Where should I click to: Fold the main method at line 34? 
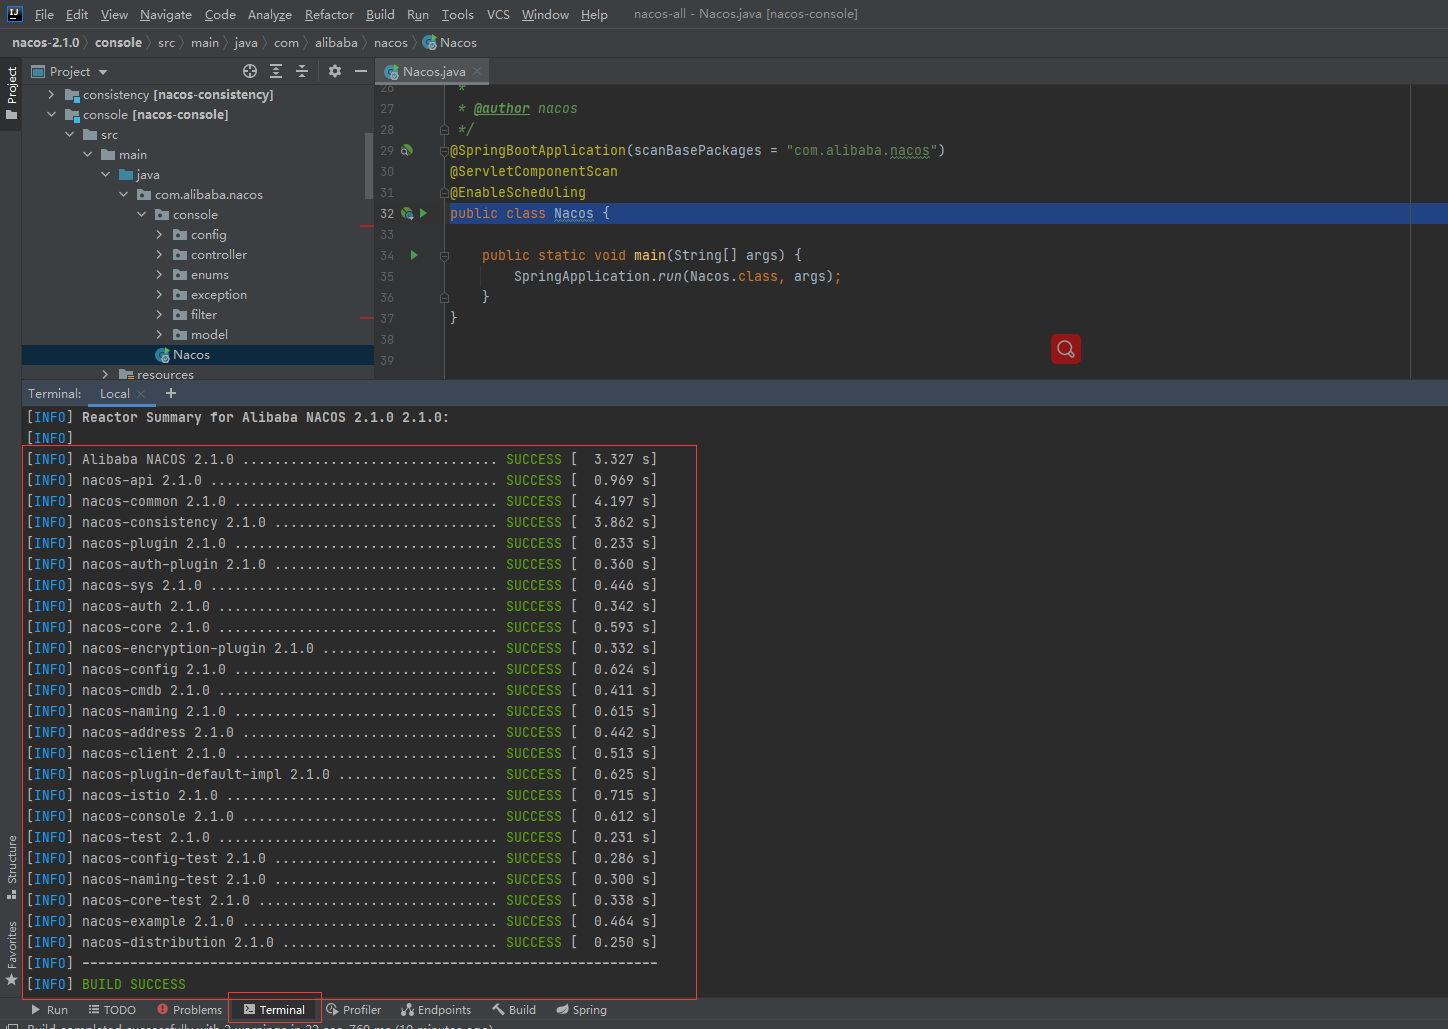444,255
